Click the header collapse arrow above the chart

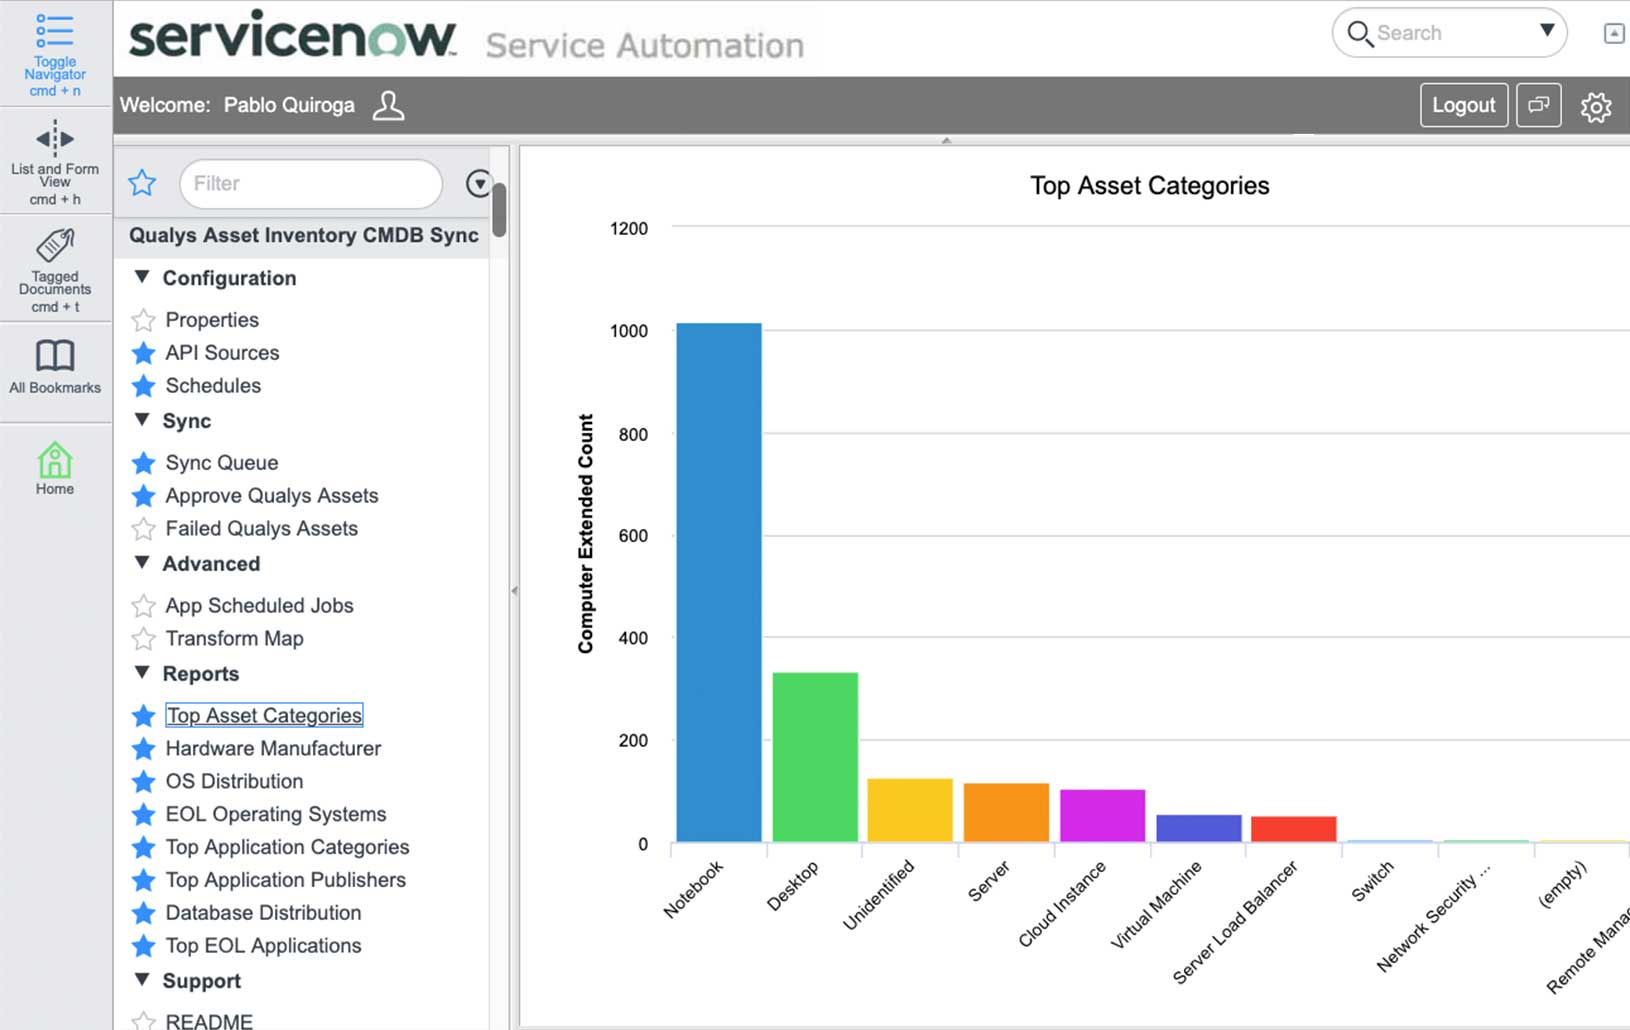click(946, 141)
